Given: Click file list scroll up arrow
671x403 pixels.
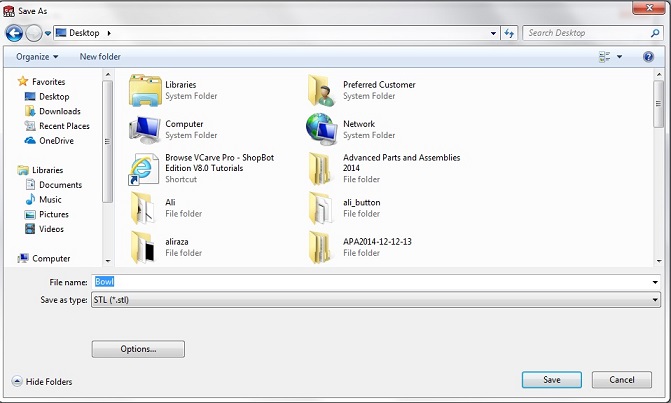Looking at the screenshot, I should pyautogui.click(x=658, y=75).
